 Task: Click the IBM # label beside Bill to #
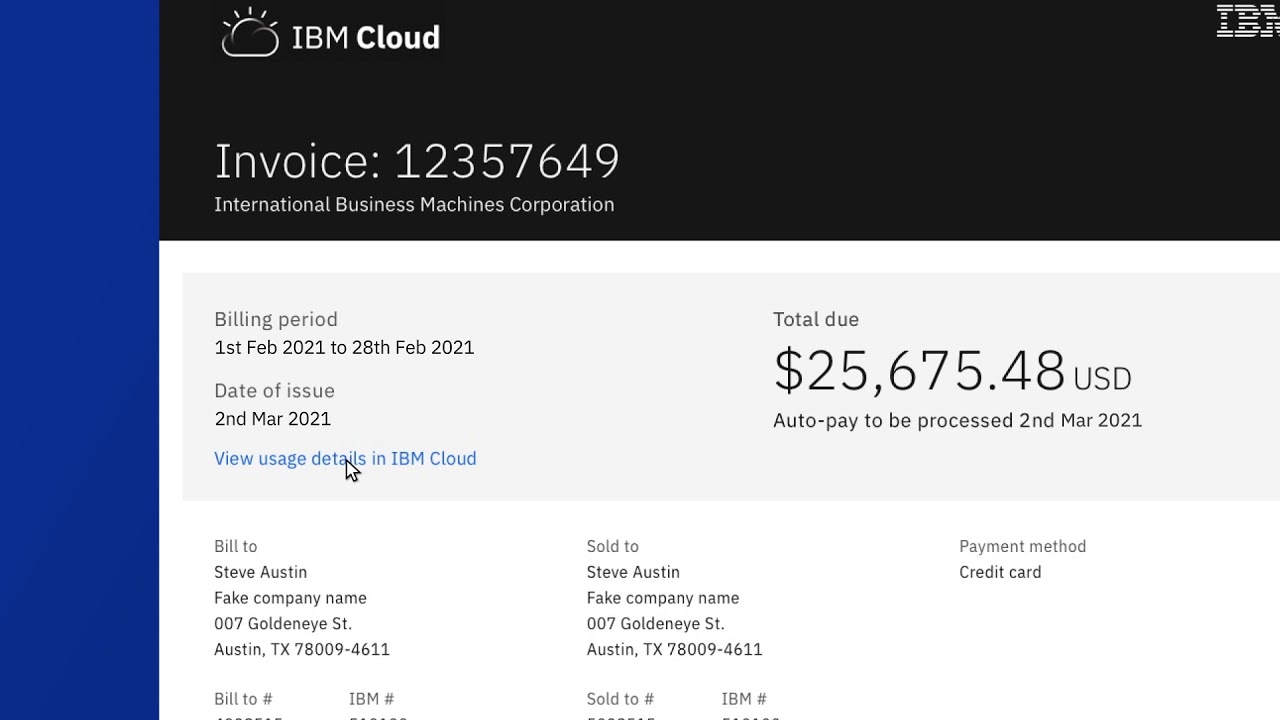pyautogui.click(x=371, y=699)
